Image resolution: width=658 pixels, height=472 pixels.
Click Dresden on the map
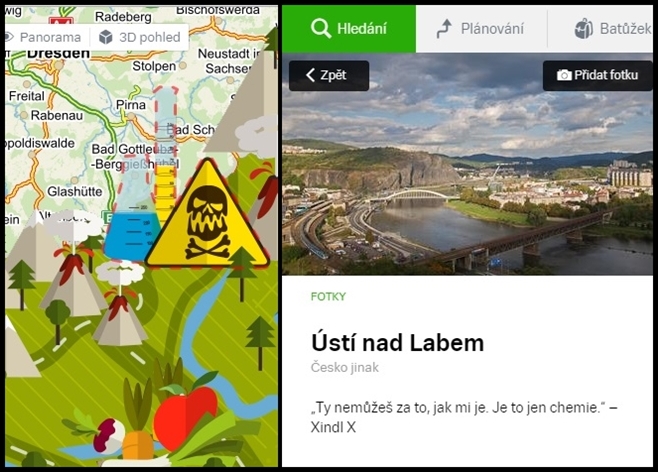click(58, 54)
